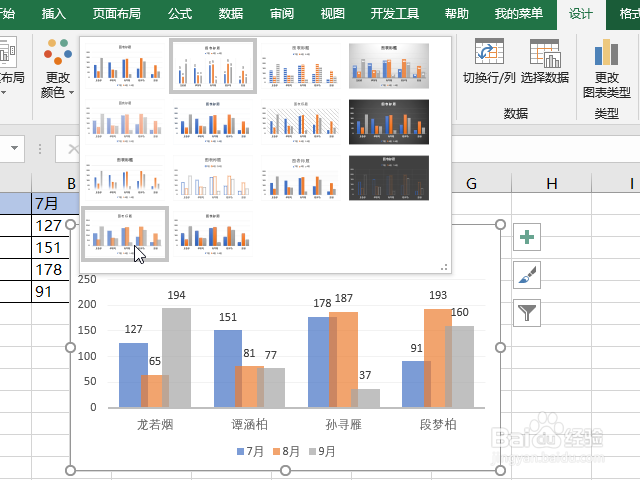Choose the last chart style in bottom row
Viewport: 640px width, 480px height.
tap(213, 234)
